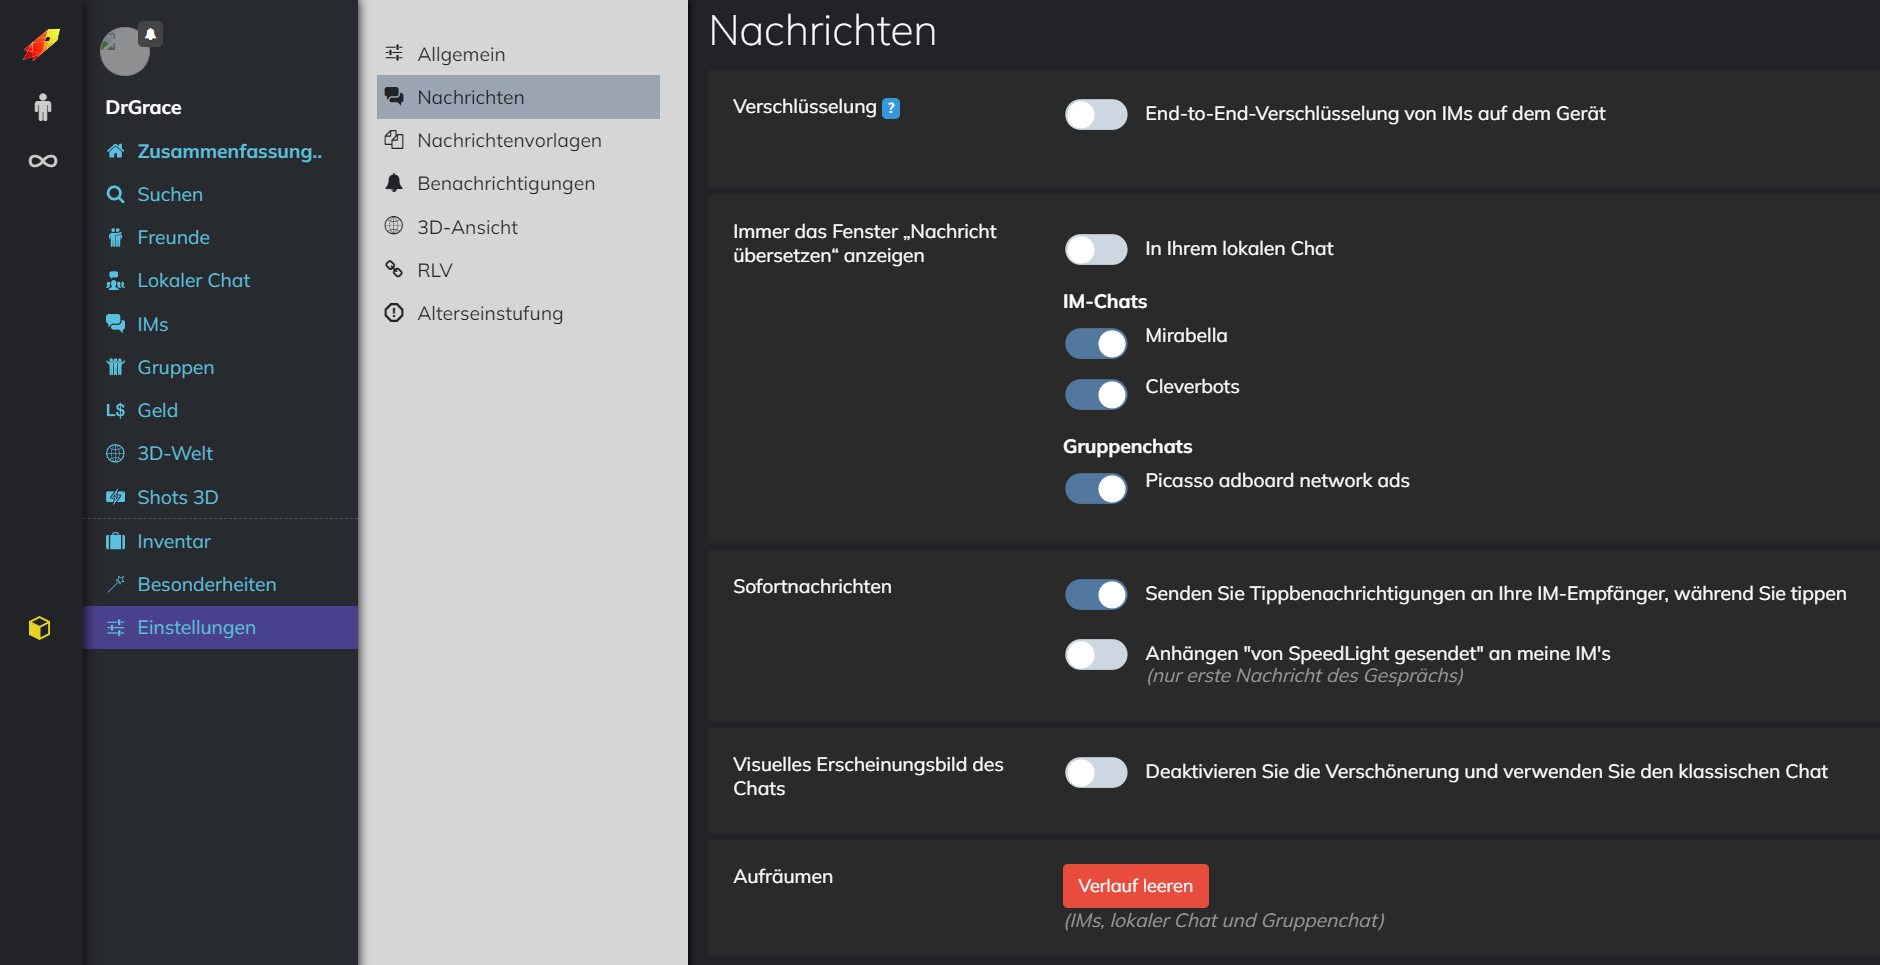Click the red Verlauf leeren button
The width and height of the screenshot is (1880, 965).
[x=1135, y=886]
